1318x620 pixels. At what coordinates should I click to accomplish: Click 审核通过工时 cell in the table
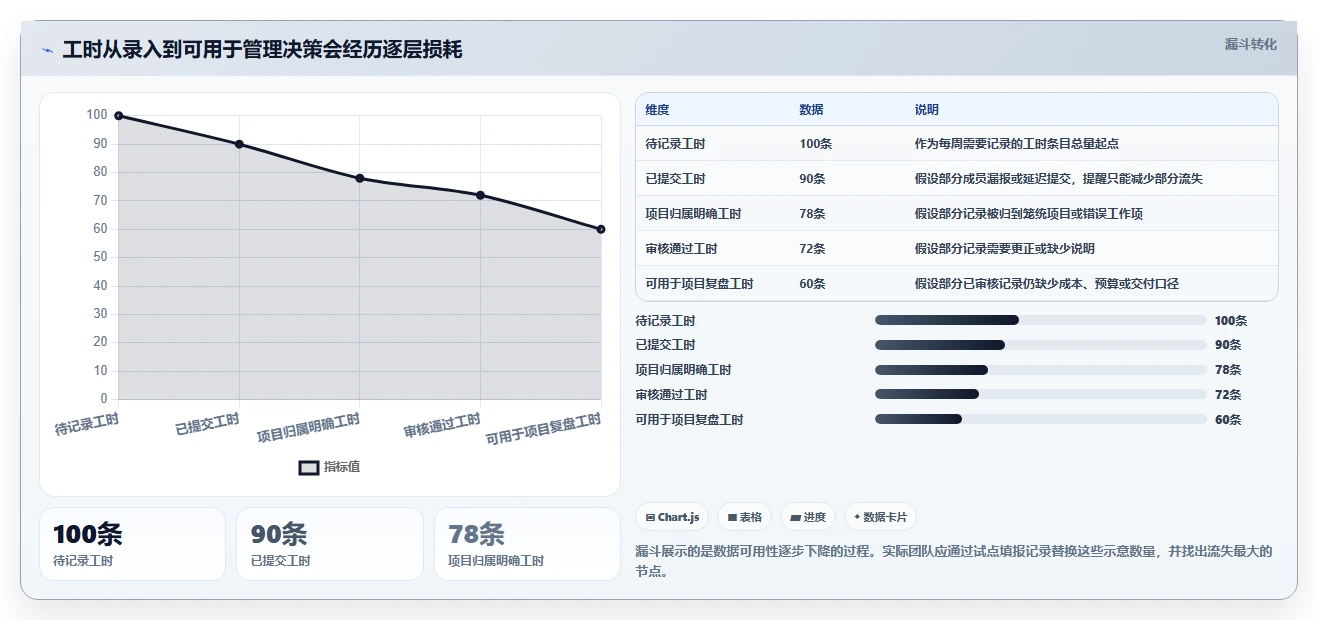(681, 249)
